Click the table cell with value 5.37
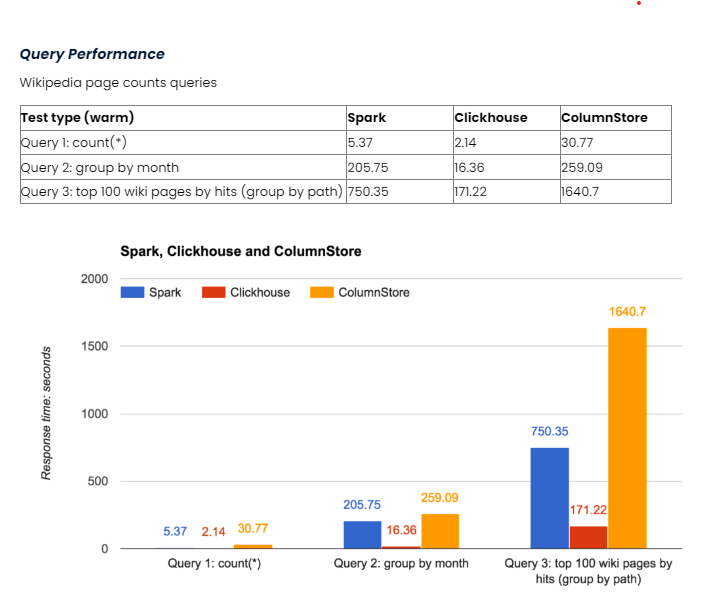726x592 pixels. (400, 143)
